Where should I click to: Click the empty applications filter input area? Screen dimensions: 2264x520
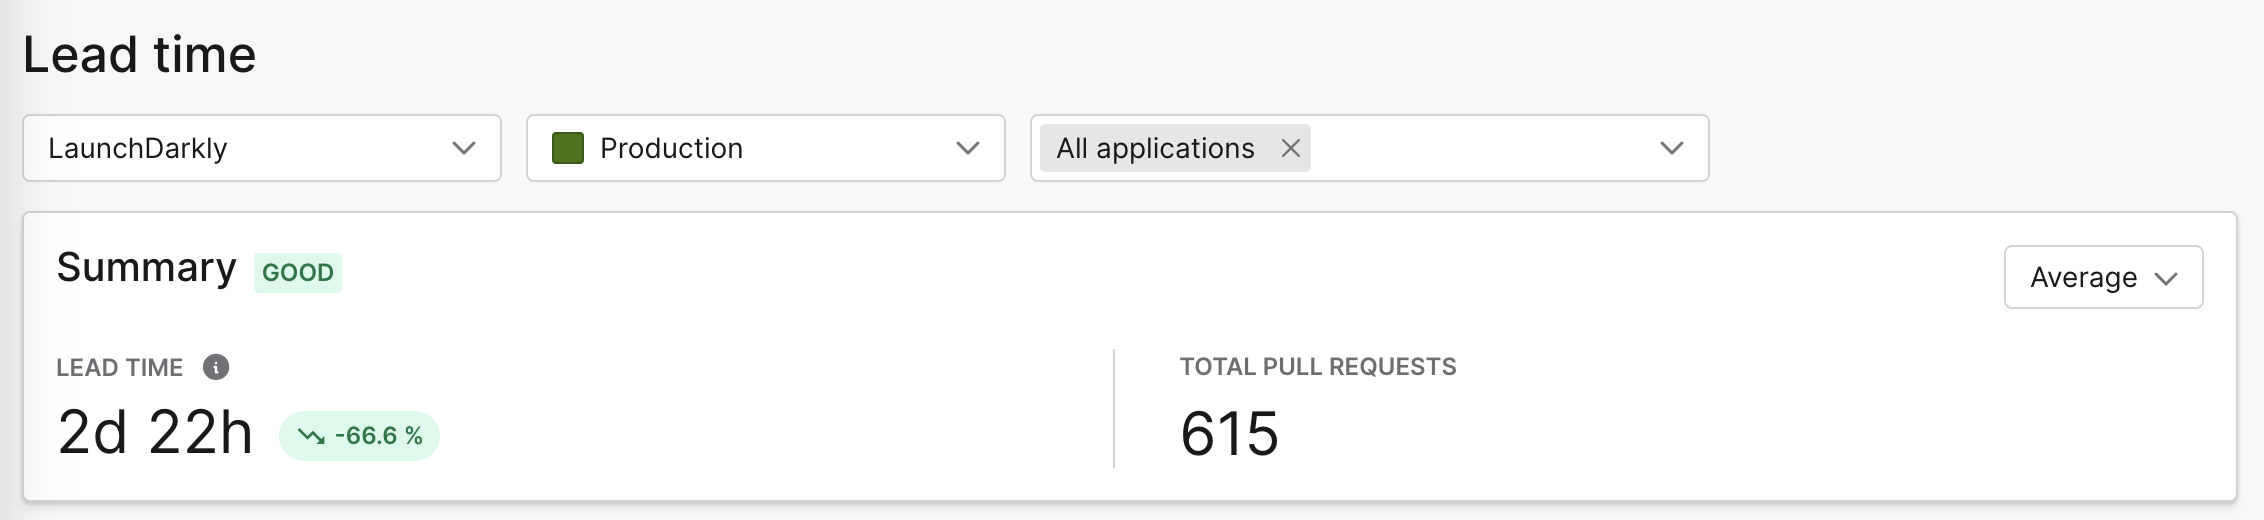(1480, 148)
